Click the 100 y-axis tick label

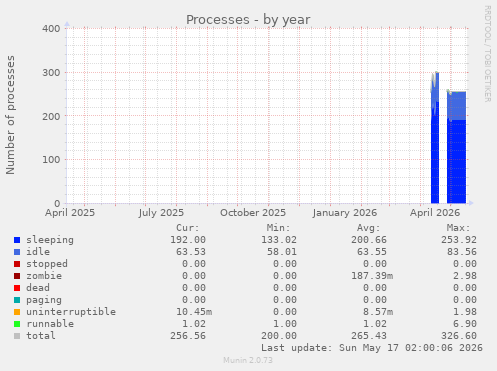pos(51,160)
